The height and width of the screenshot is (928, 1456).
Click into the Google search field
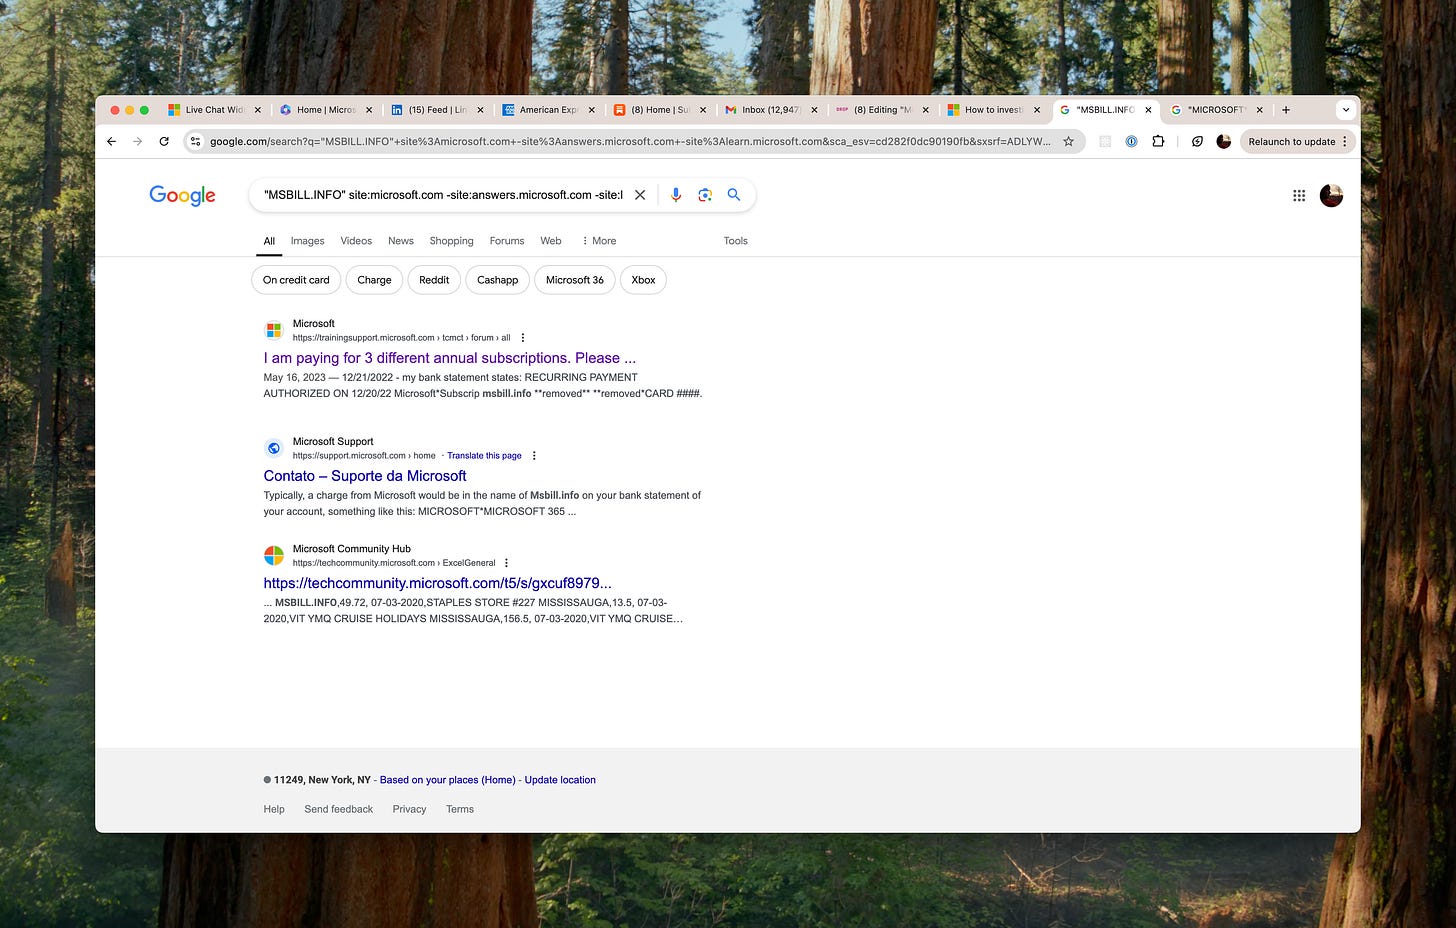point(443,195)
